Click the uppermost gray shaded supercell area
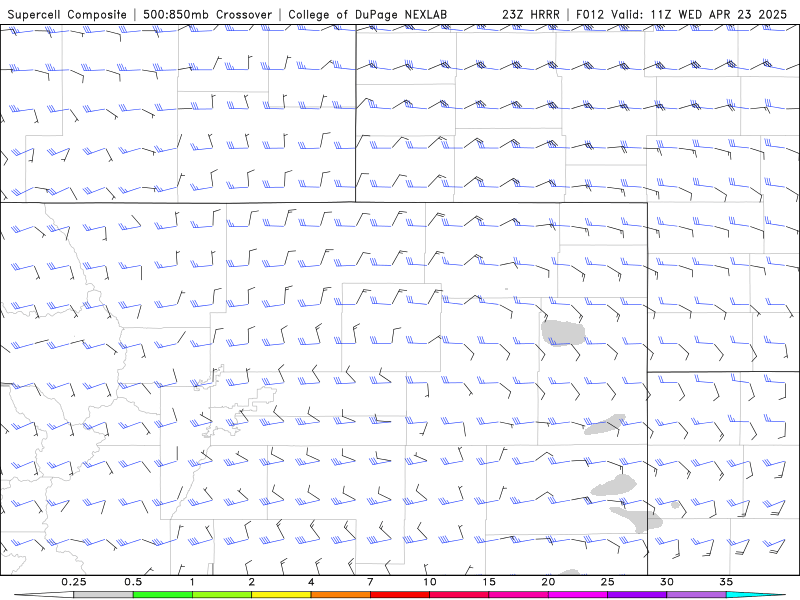The width and height of the screenshot is (800, 600). click(563, 333)
